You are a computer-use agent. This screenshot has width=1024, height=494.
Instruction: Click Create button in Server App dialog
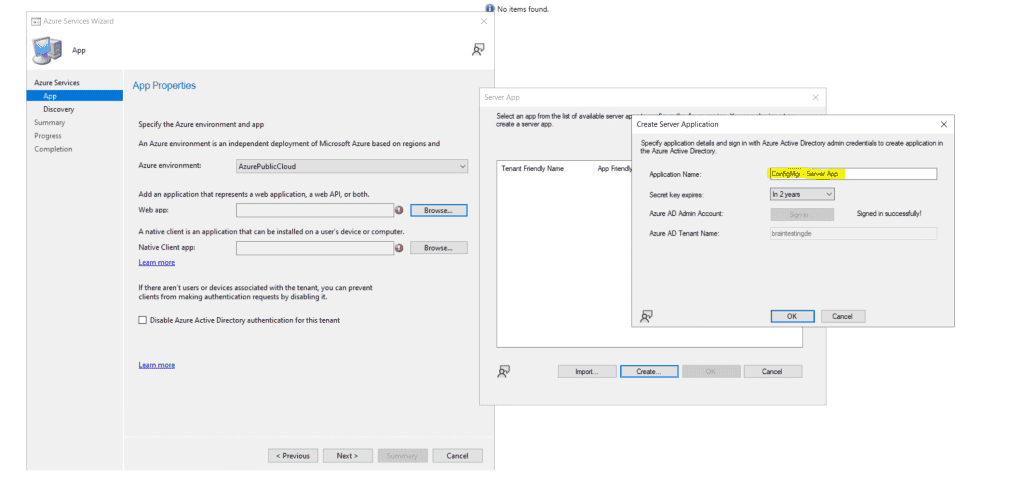649,371
